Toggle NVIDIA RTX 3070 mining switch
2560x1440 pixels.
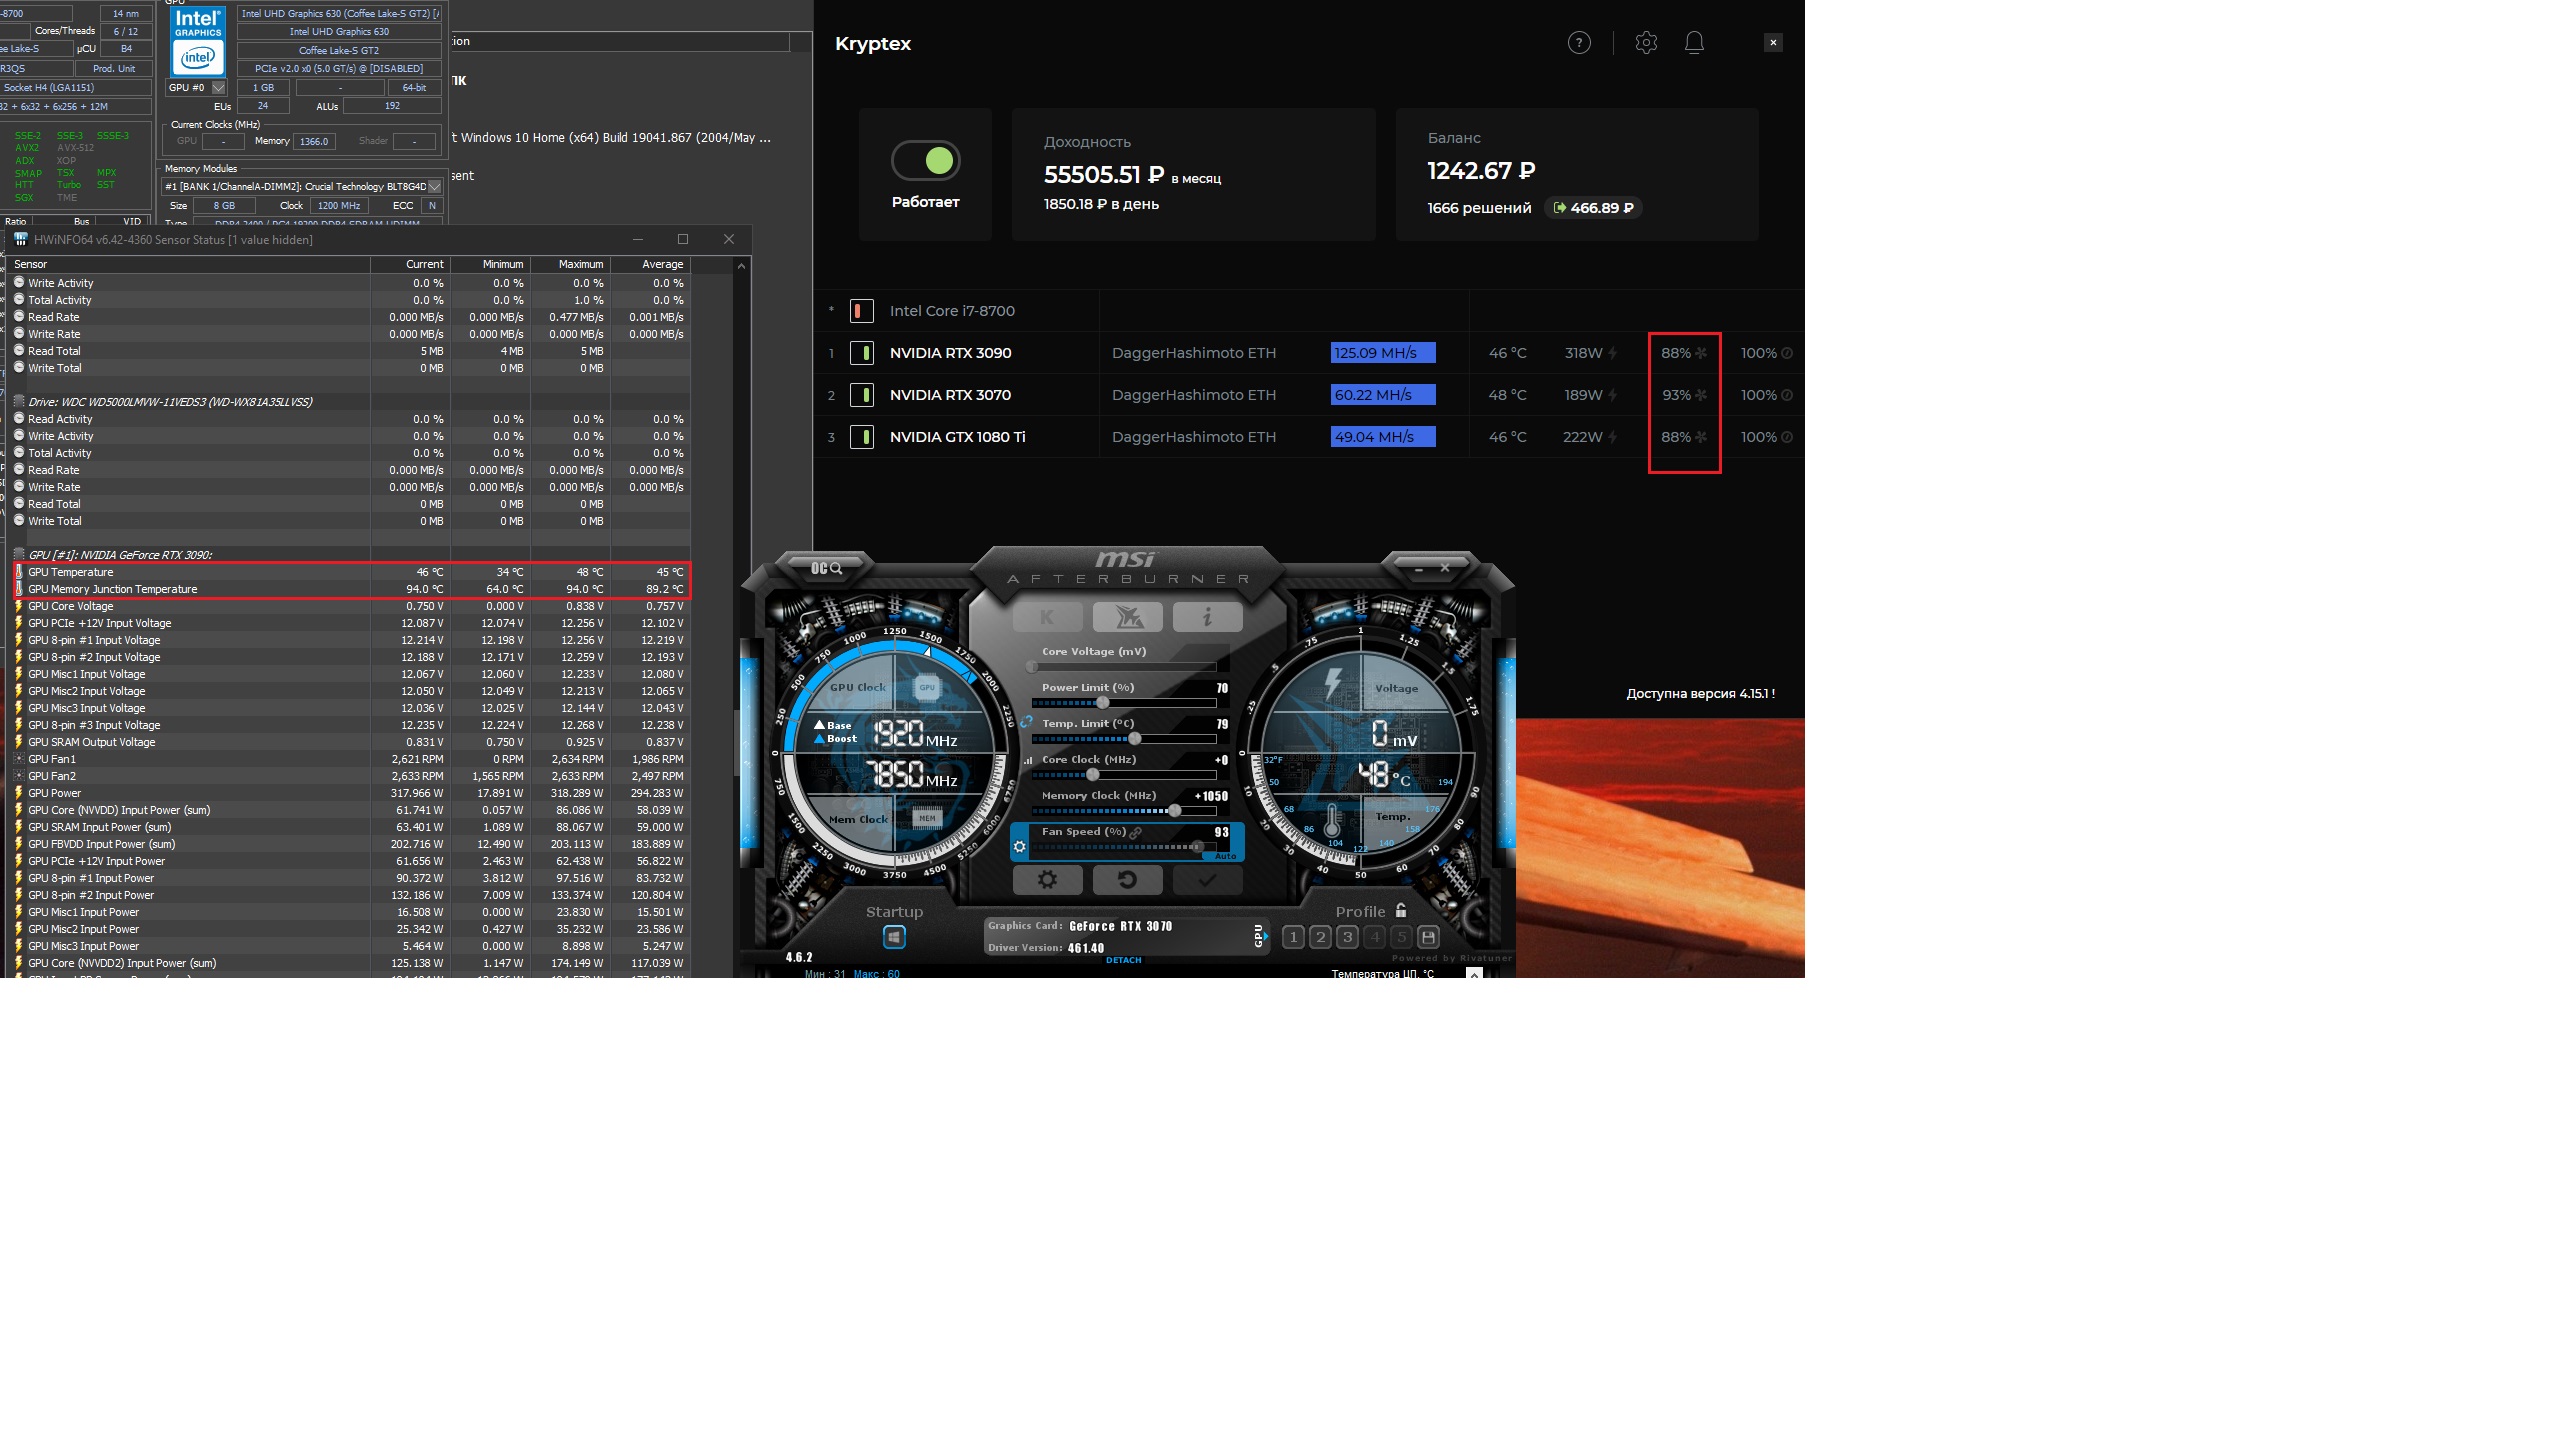(x=861, y=395)
